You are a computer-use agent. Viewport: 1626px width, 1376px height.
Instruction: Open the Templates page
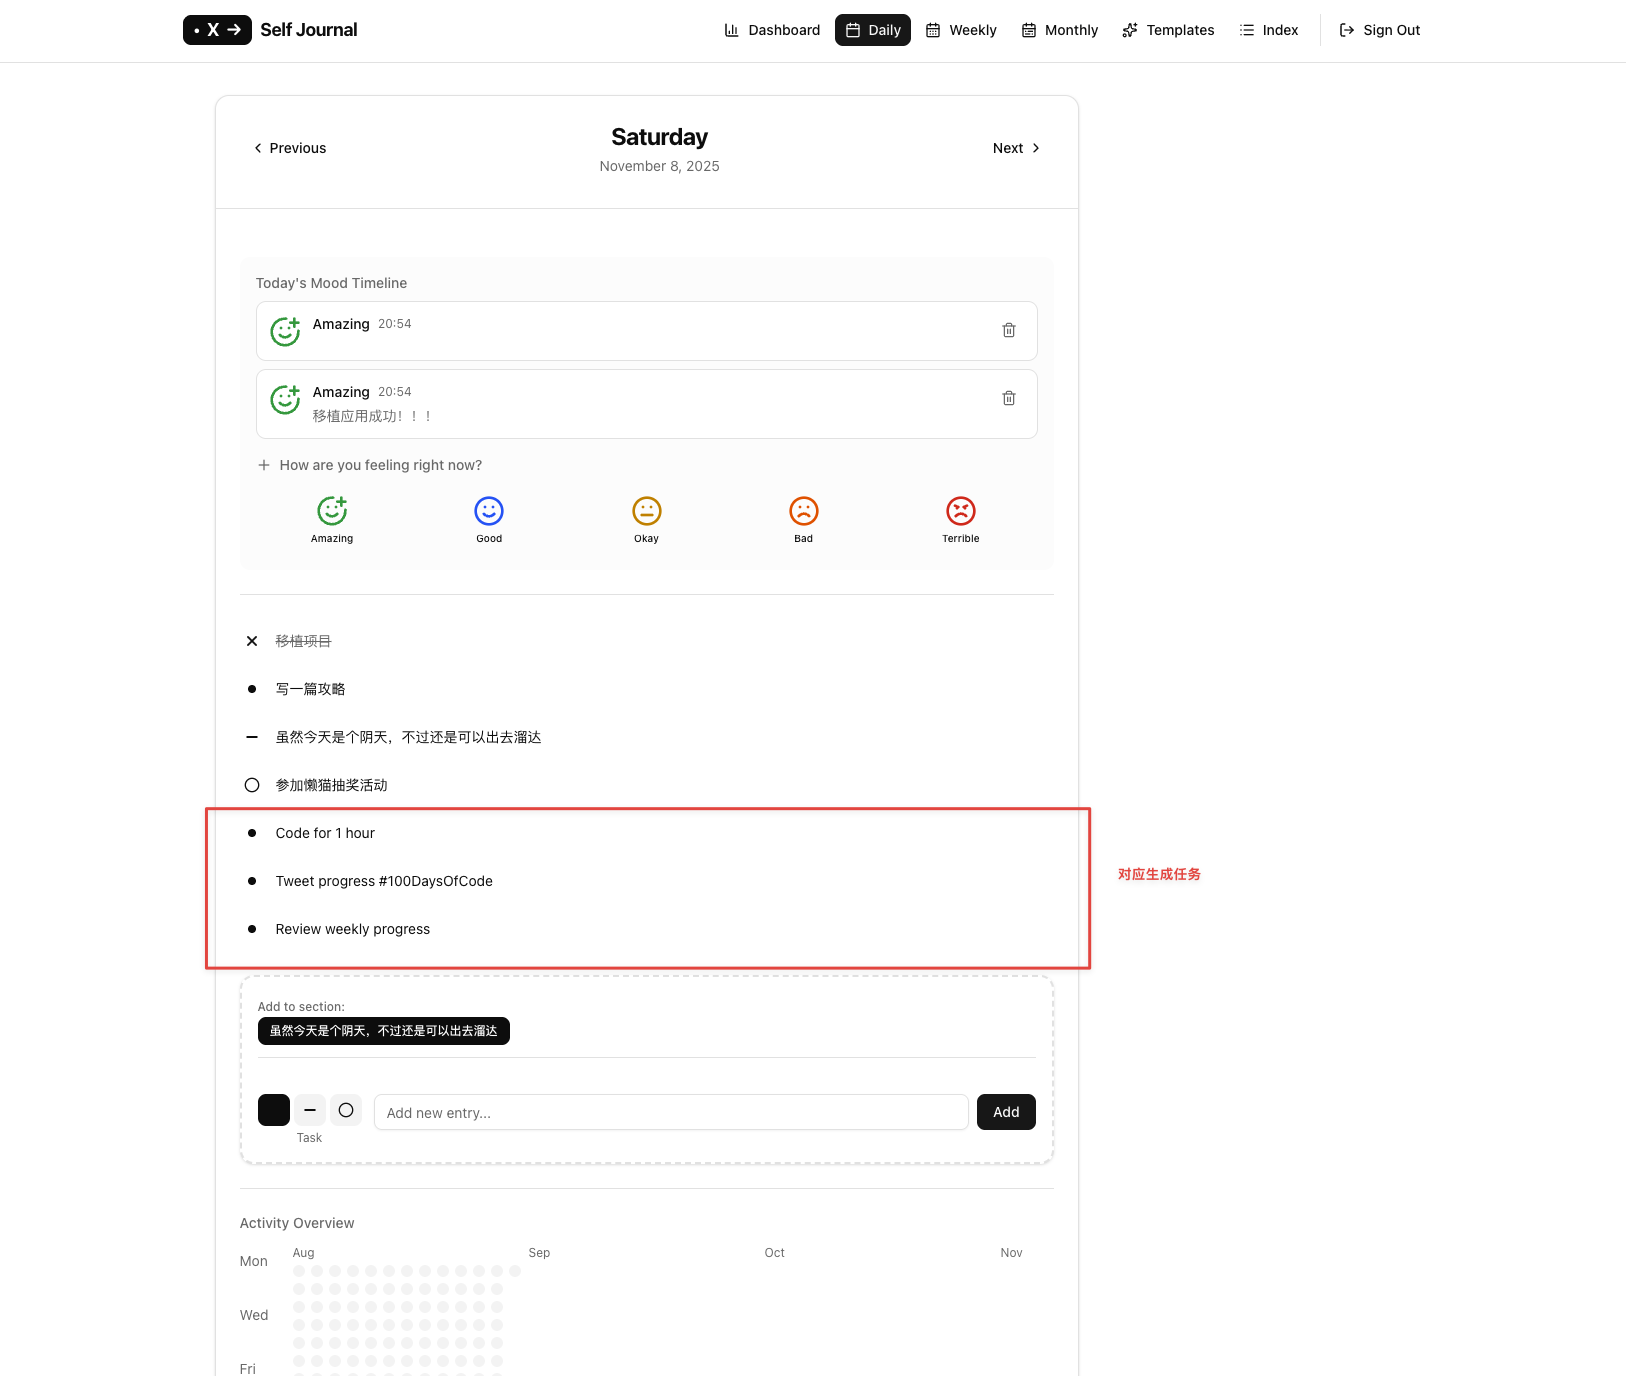[1169, 30]
